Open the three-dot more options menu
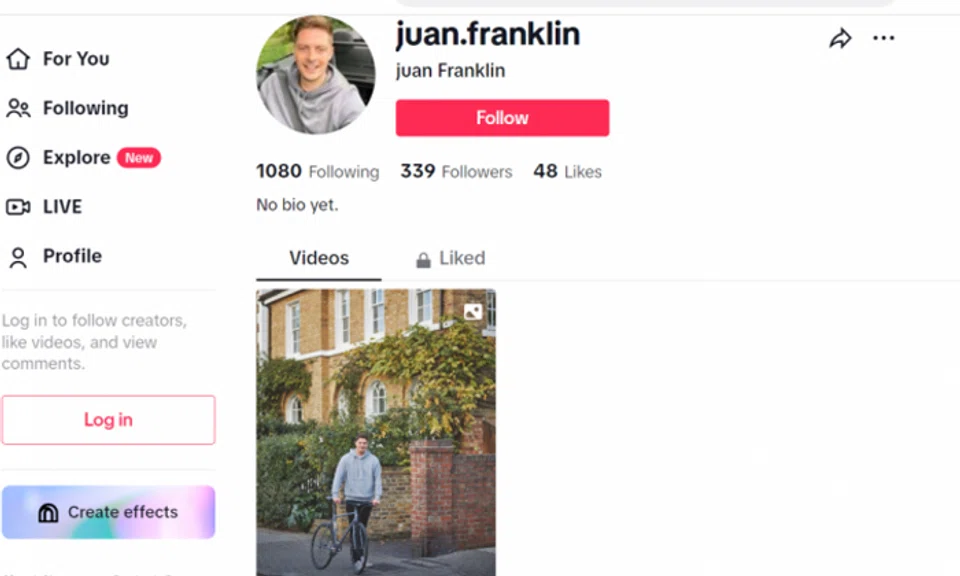This screenshot has height=576, width=960. click(x=883, y=38)
